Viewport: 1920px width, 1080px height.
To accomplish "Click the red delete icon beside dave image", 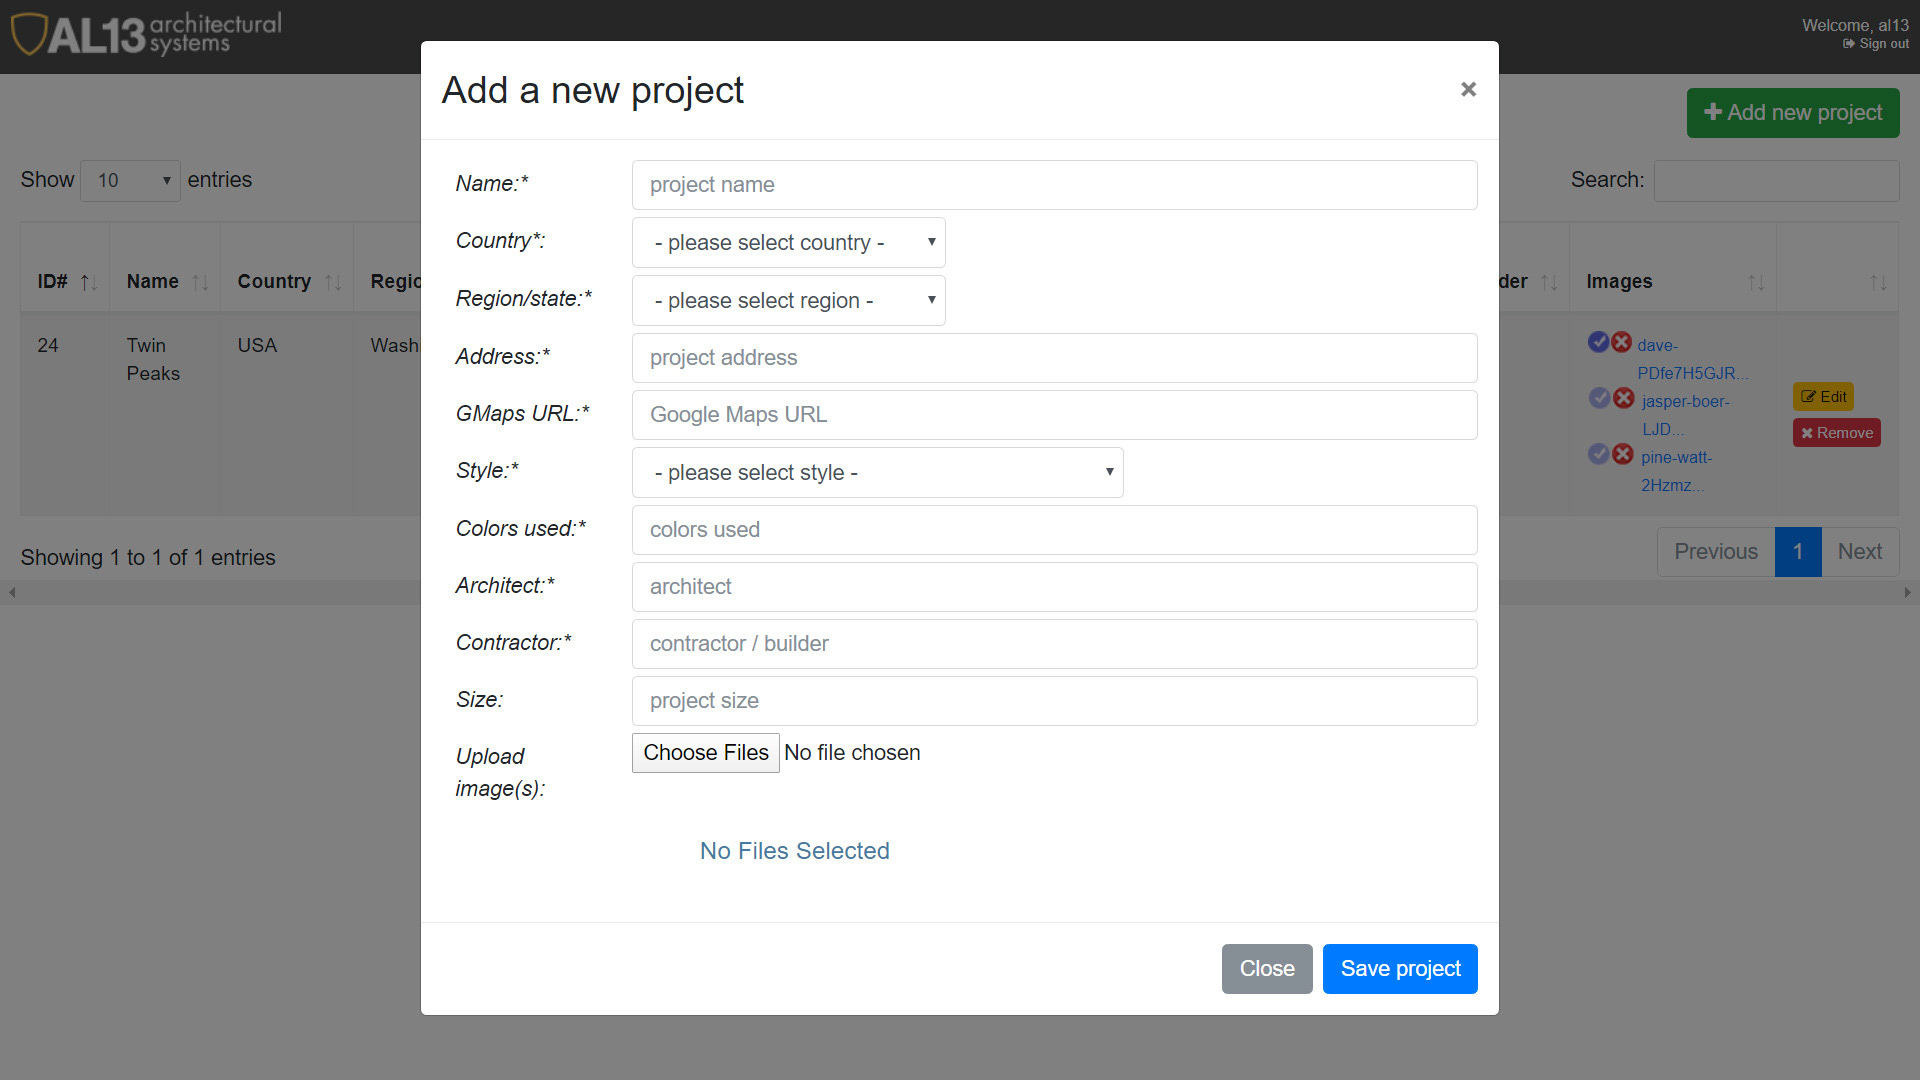I will point(1621,342).
